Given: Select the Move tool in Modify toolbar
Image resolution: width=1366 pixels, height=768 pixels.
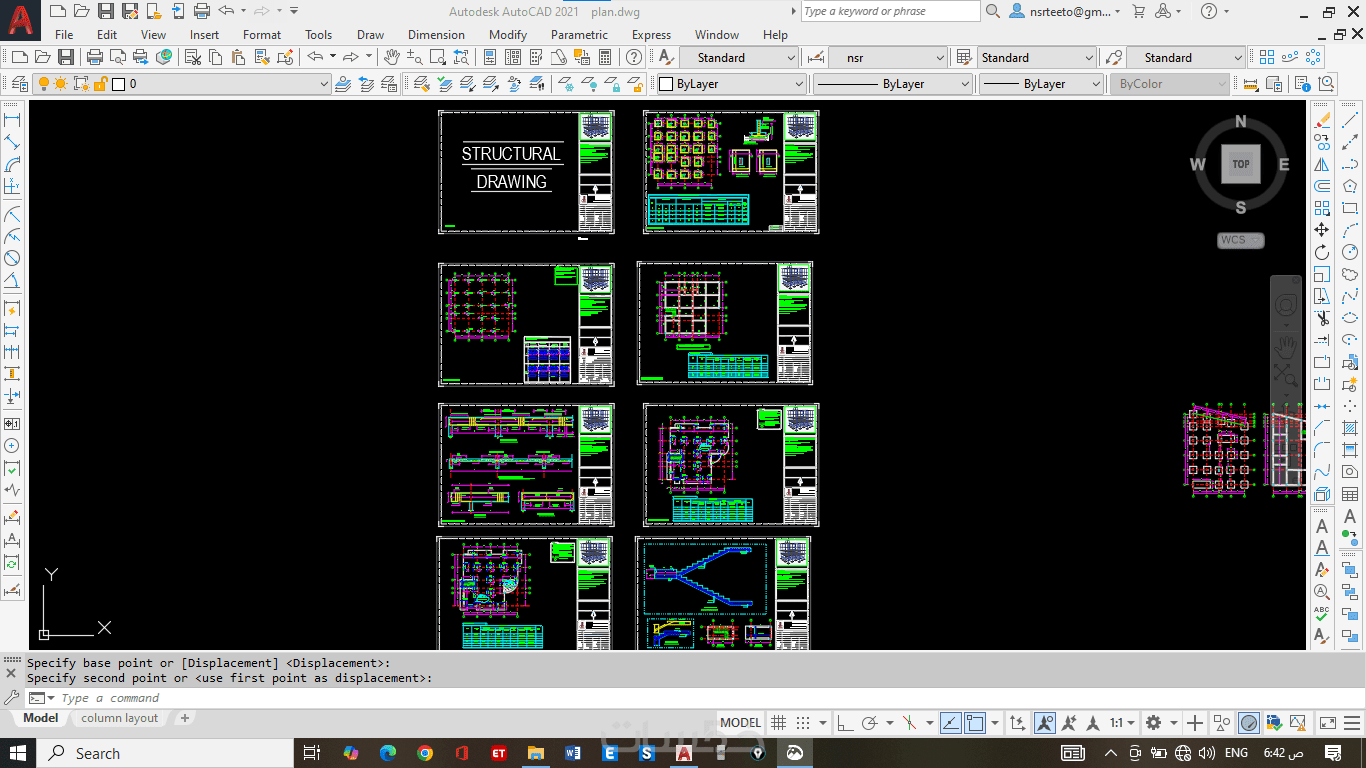Looking at the screenshot, I should tap(1322, 230).
